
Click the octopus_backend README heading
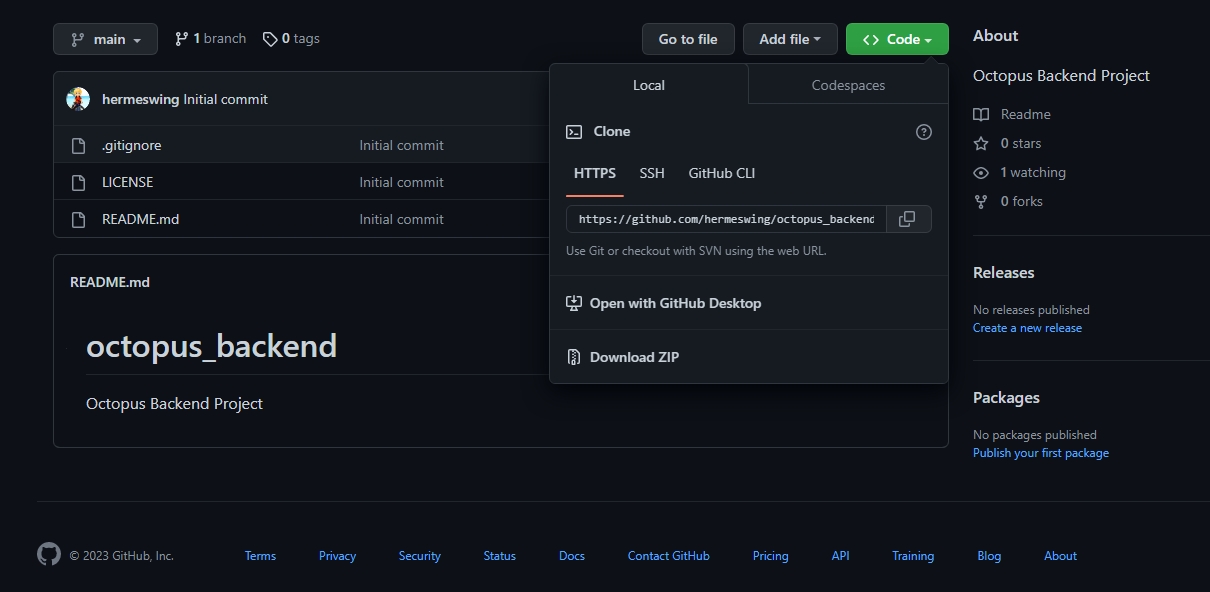(x=212, y=346)
